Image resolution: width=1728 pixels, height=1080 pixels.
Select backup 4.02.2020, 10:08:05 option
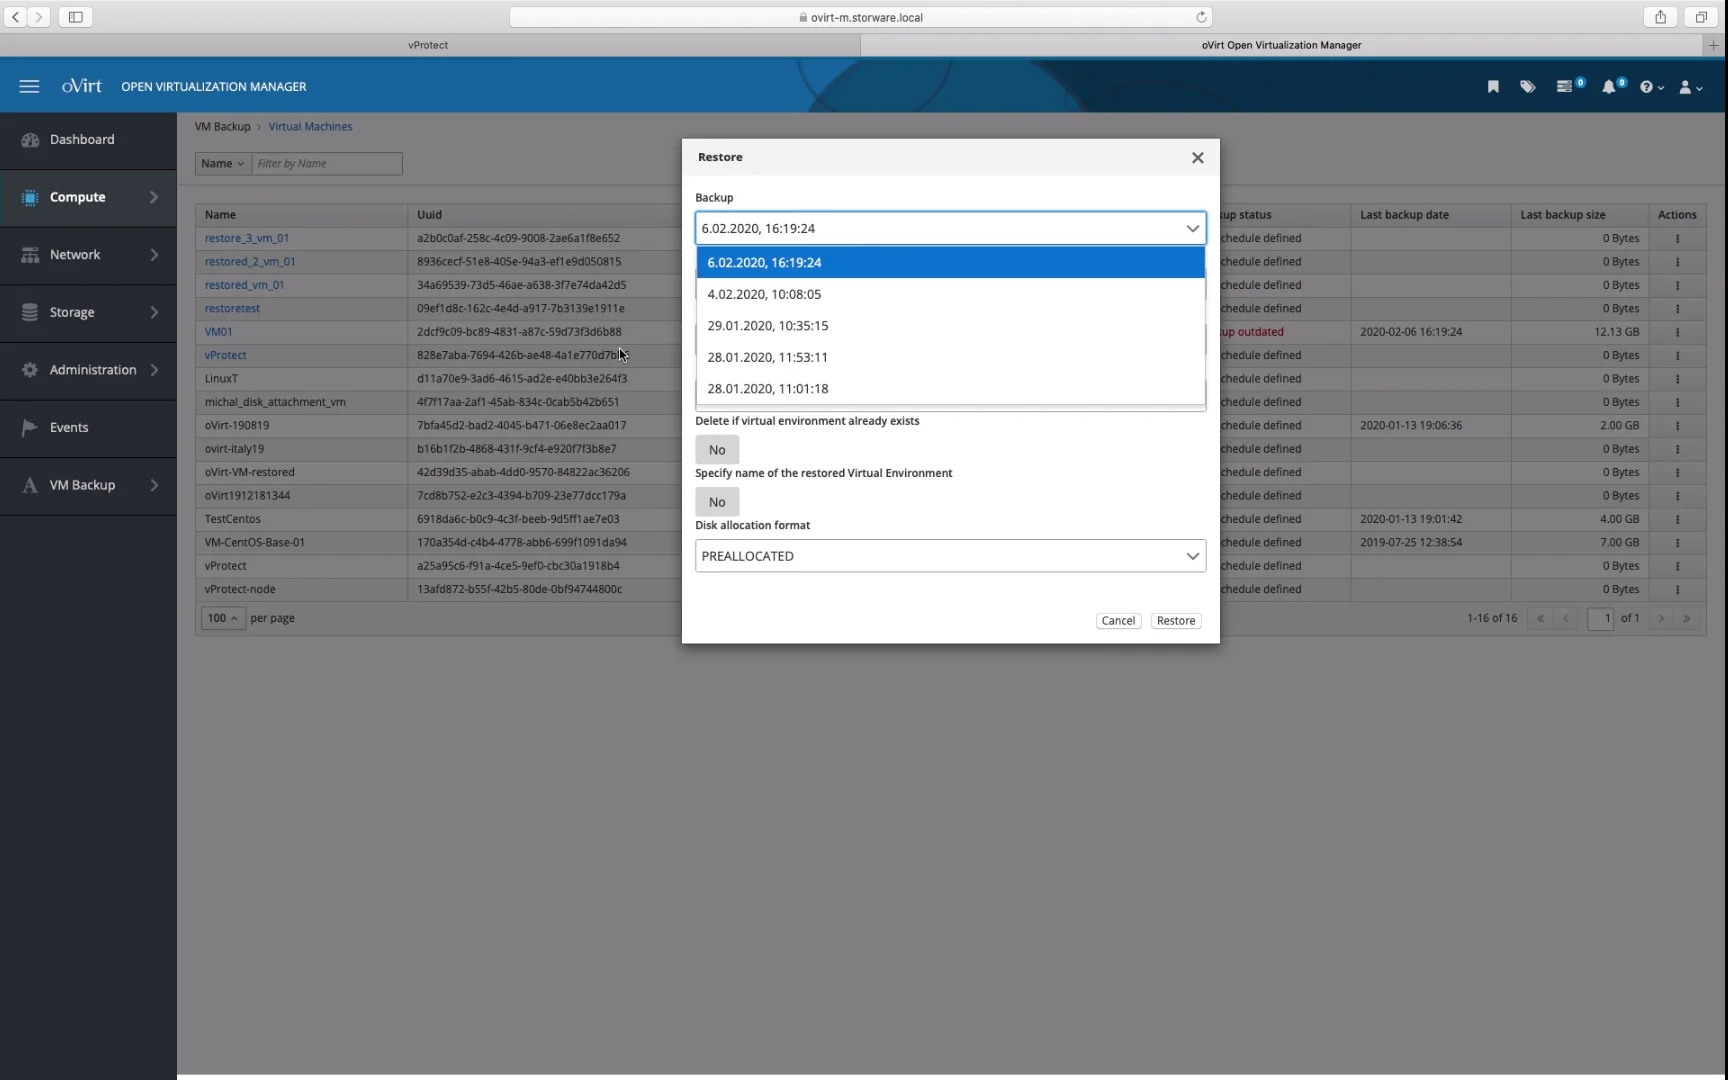tap(950, 294)
